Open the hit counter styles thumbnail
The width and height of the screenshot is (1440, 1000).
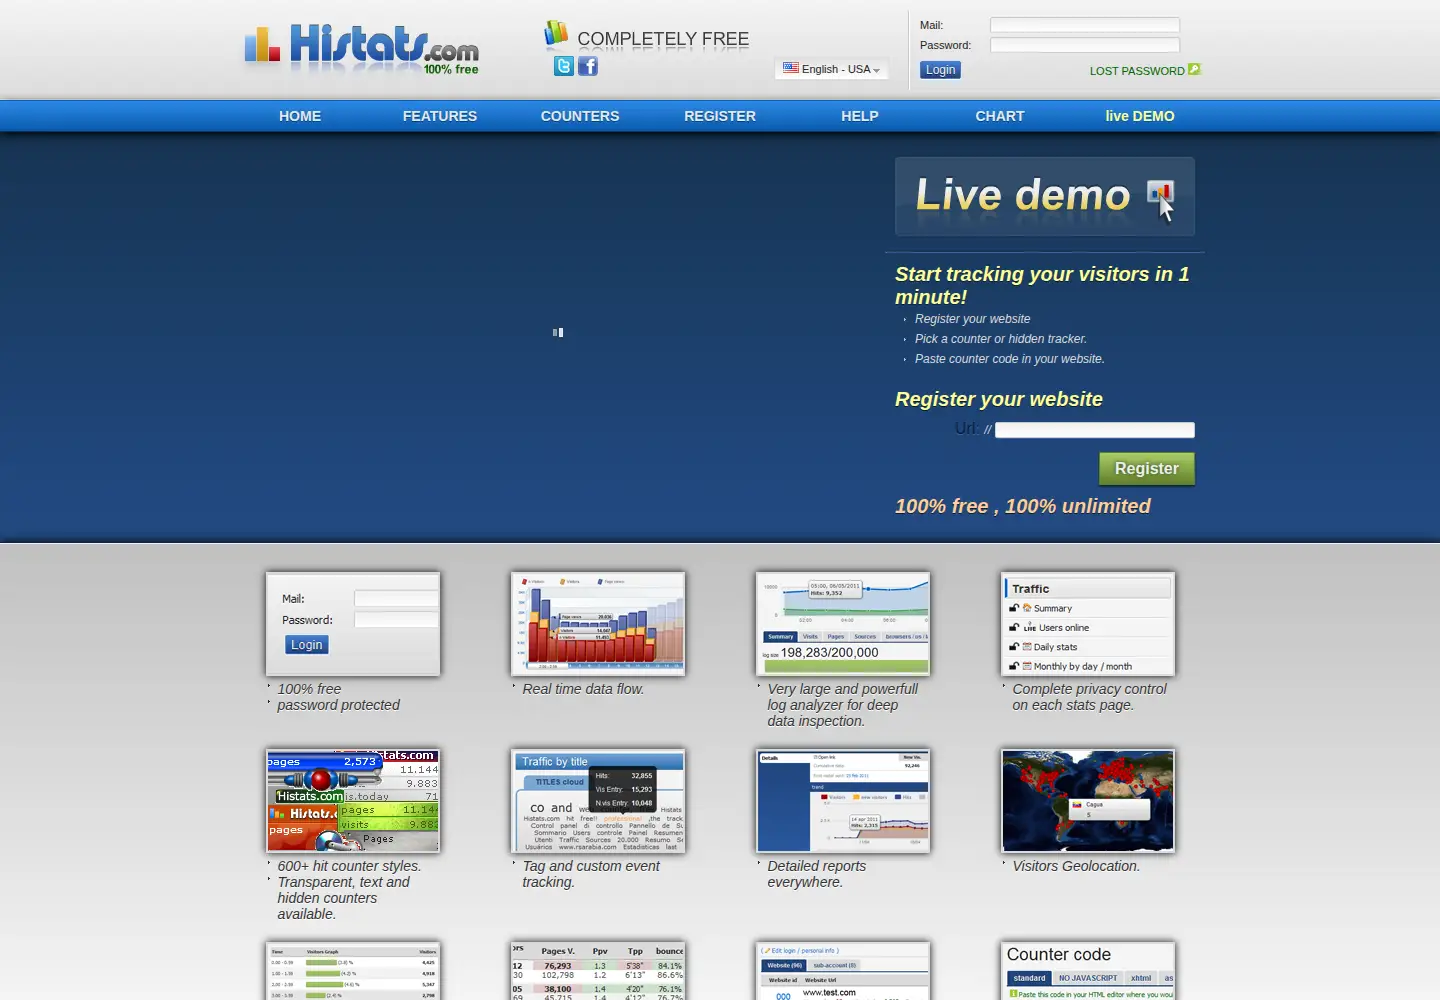click(353, 801)
